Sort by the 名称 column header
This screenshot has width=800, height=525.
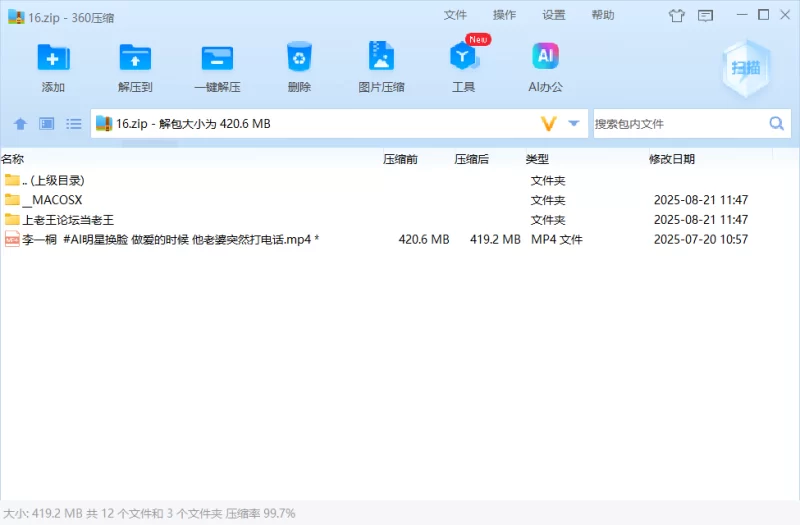(13, 159)
